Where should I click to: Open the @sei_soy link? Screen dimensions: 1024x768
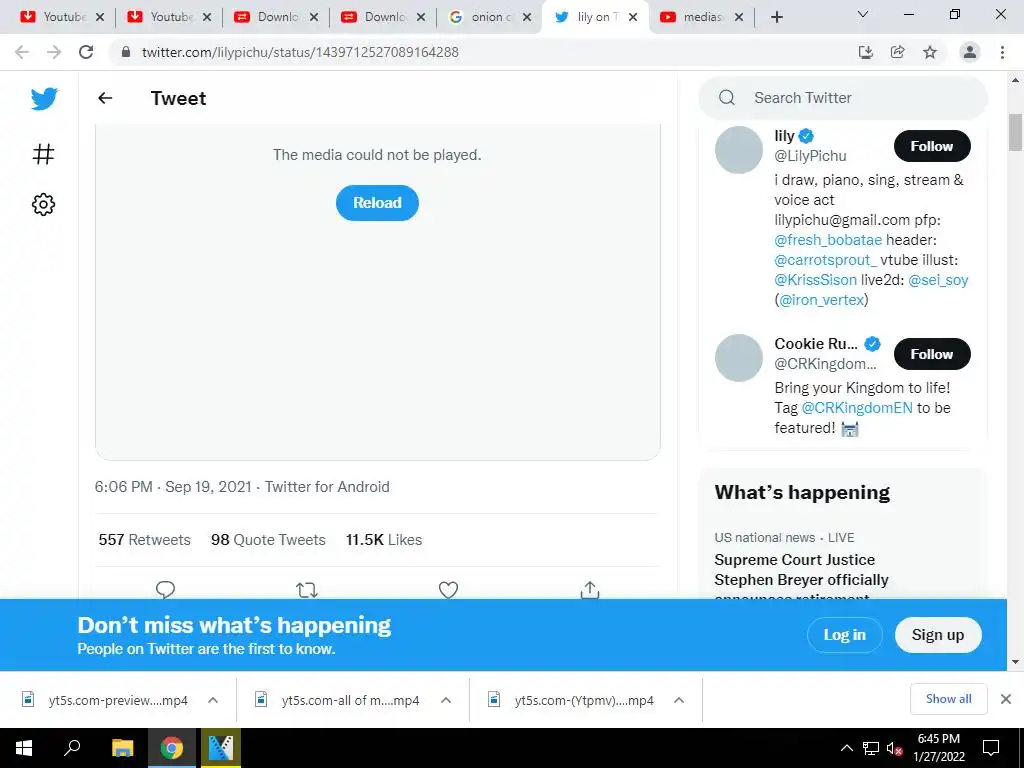click(938, 280)
